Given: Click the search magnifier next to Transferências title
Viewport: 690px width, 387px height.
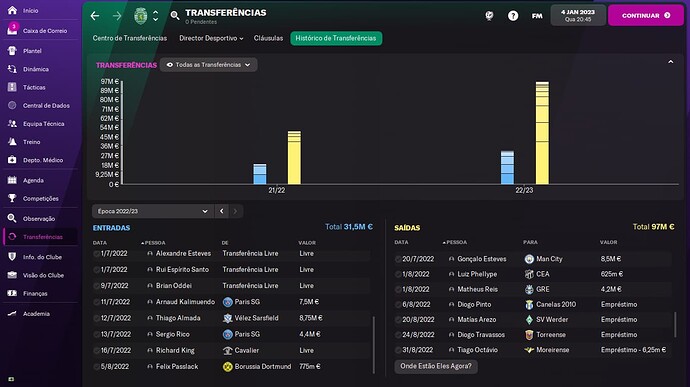Looking at the screenshot, I should 175,16.
